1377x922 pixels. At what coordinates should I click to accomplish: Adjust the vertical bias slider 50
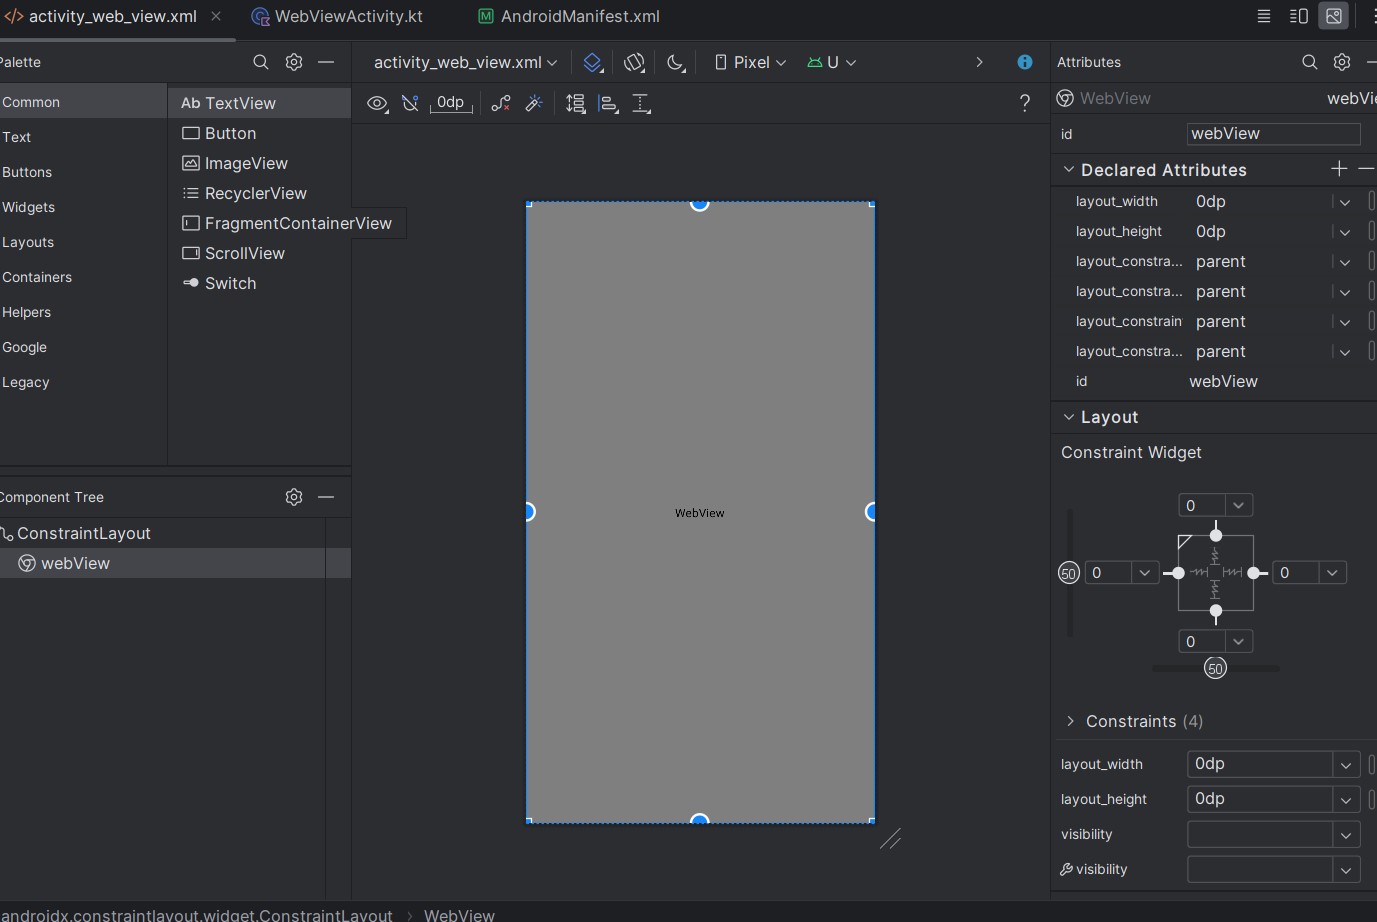[x=1069, y=573]
